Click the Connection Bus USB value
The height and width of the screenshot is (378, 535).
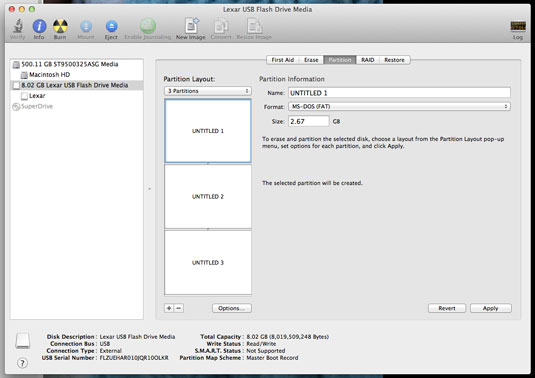pyautogui.click(x=105, y=344)
